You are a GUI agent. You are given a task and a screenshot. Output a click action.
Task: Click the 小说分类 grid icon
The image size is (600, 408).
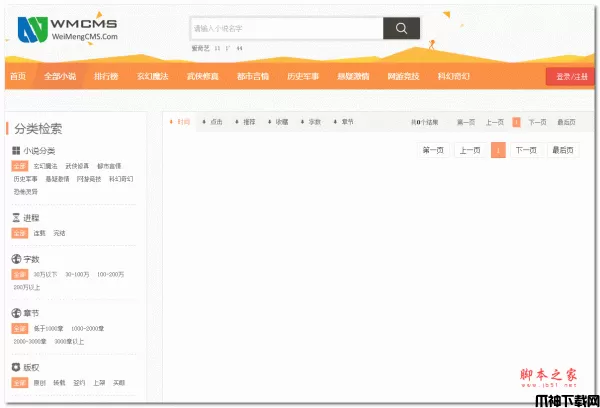coord(16,150)
